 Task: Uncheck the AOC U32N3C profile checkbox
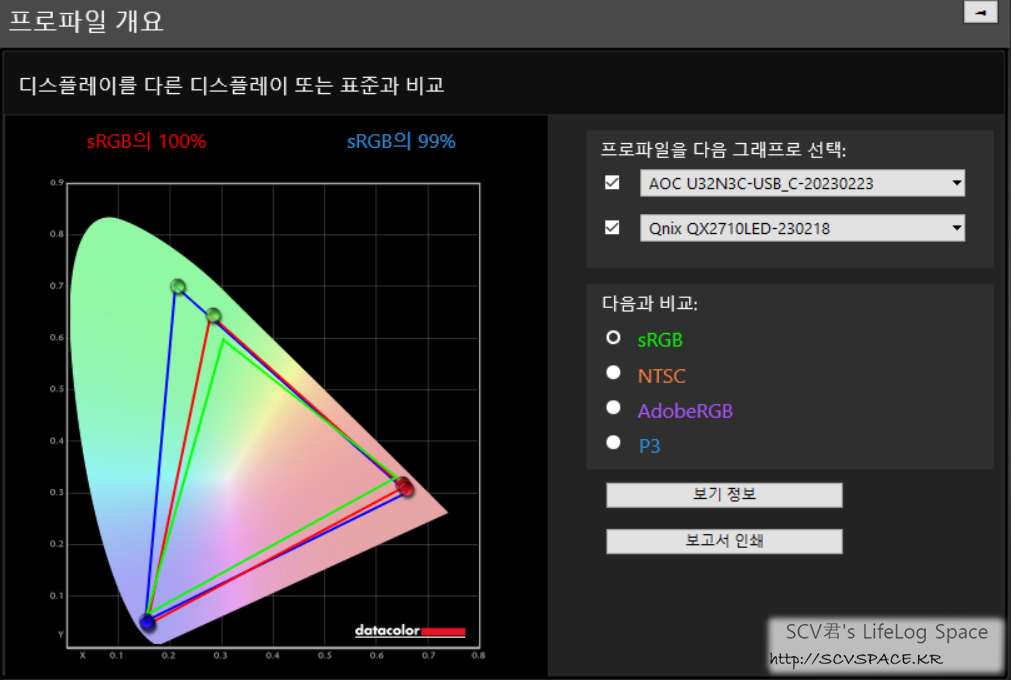click(612, 182)
